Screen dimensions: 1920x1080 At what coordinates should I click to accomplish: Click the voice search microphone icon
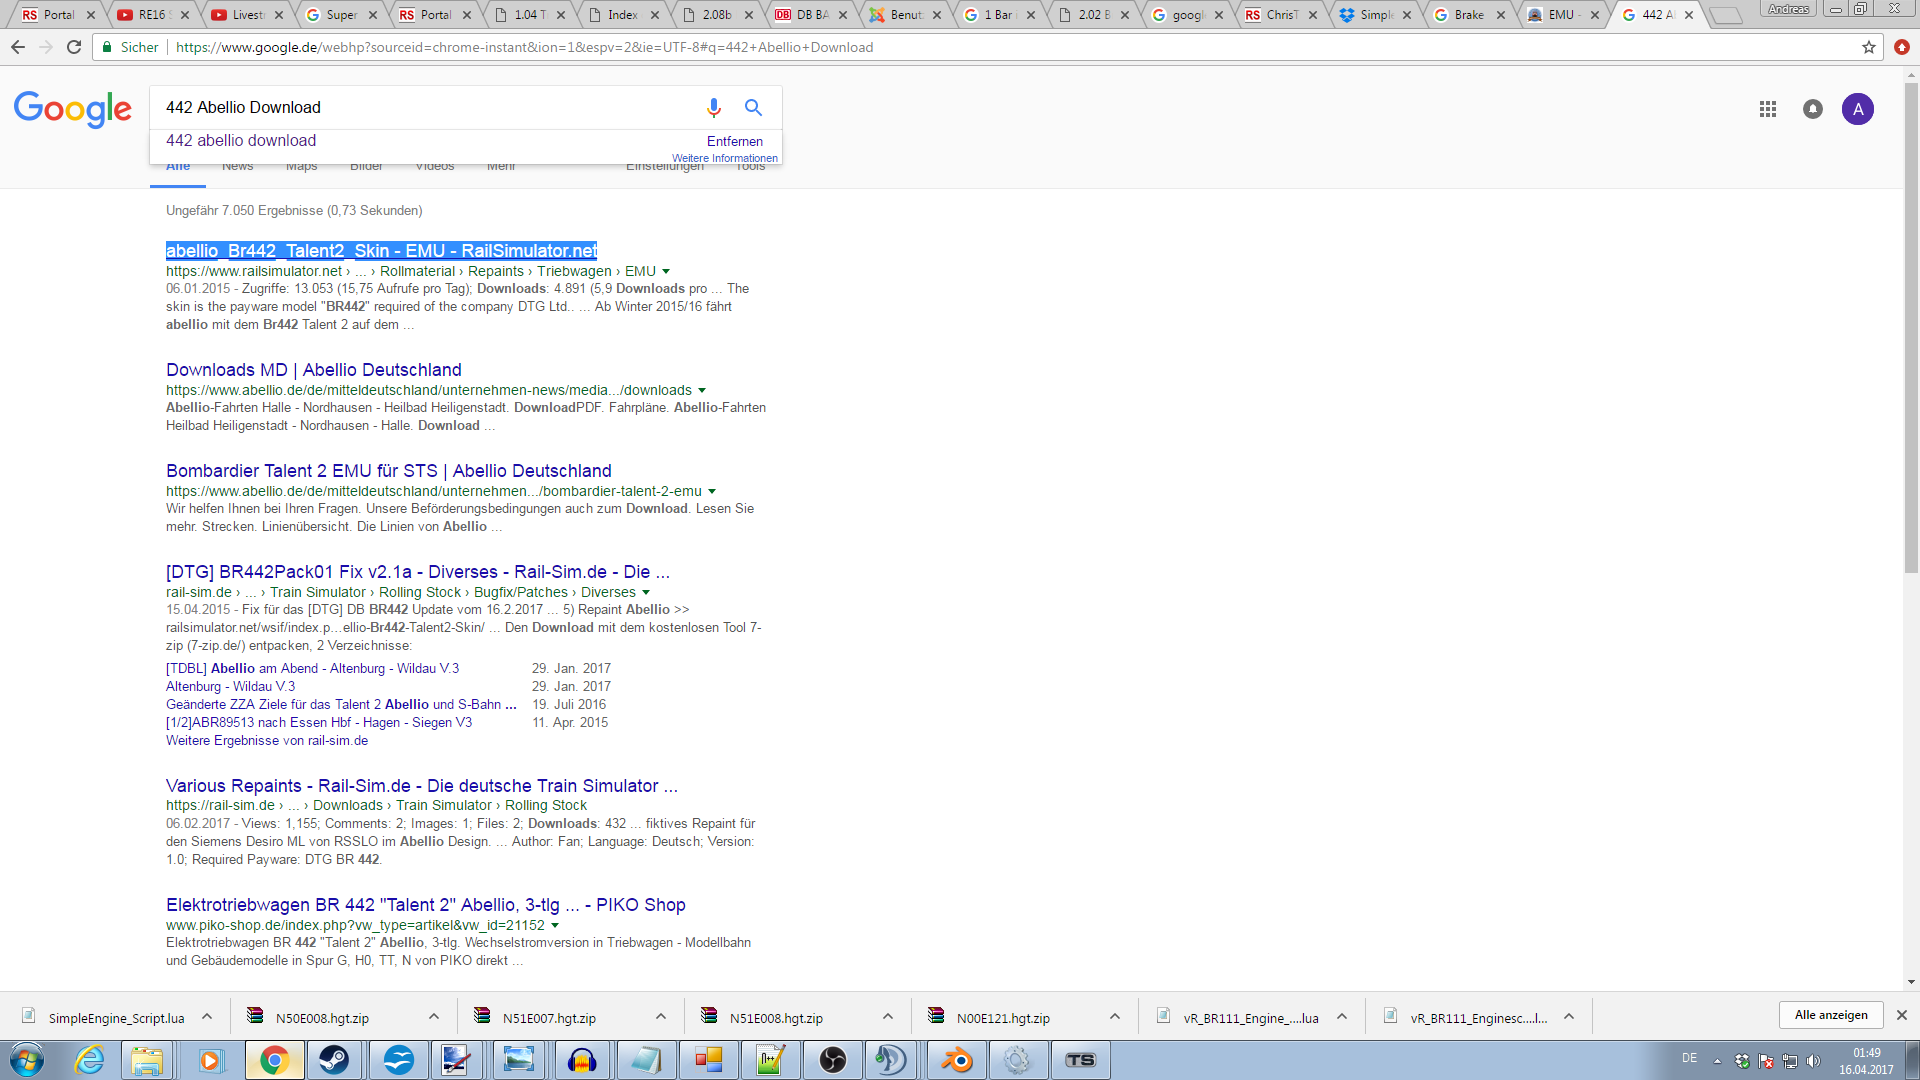pos(713,107)
